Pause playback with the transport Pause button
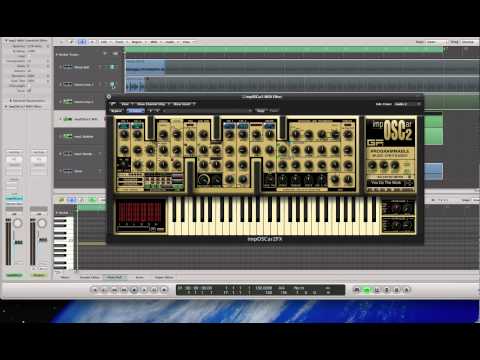Screen dimensions: 480x360 (x=154, y=290)
